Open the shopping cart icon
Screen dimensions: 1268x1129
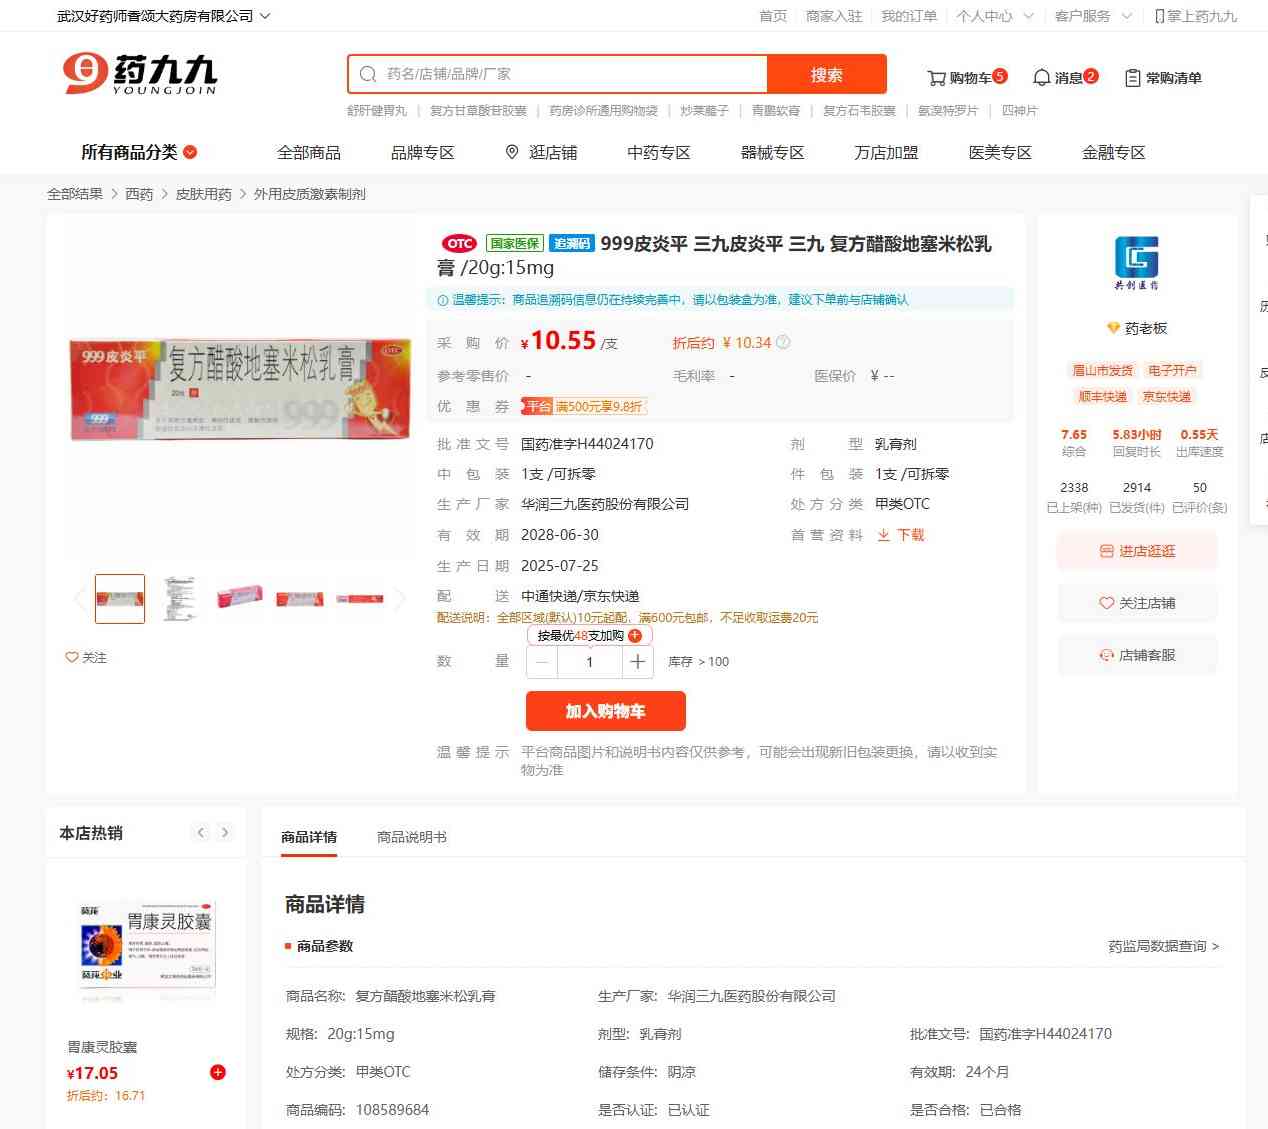936,78
